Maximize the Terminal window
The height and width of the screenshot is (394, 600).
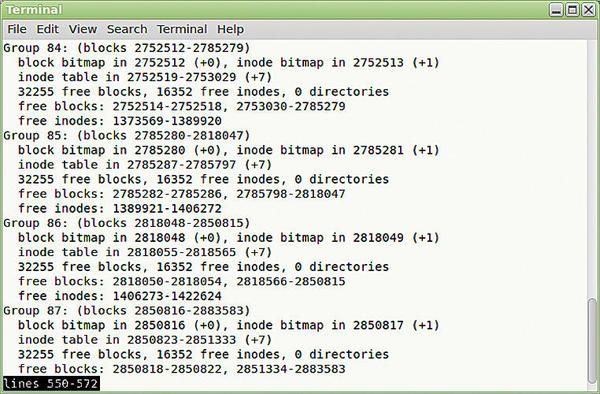[x=572, y=10]
